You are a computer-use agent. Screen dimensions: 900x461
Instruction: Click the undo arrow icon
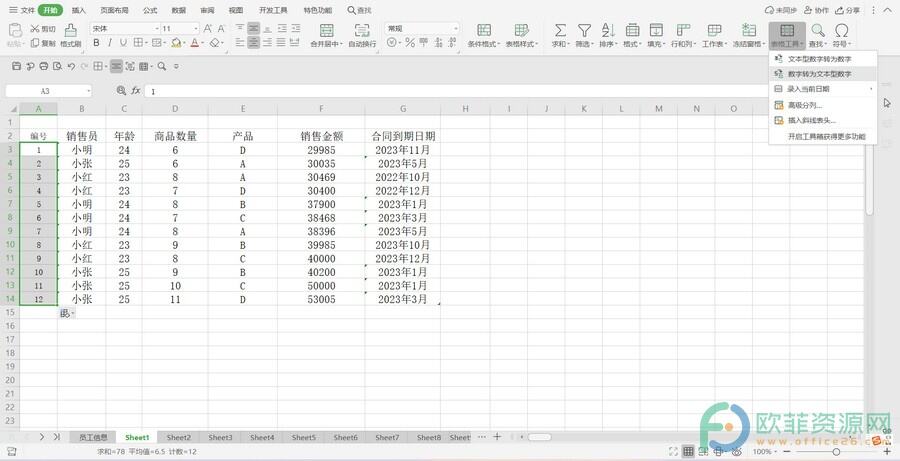(71, 67)
